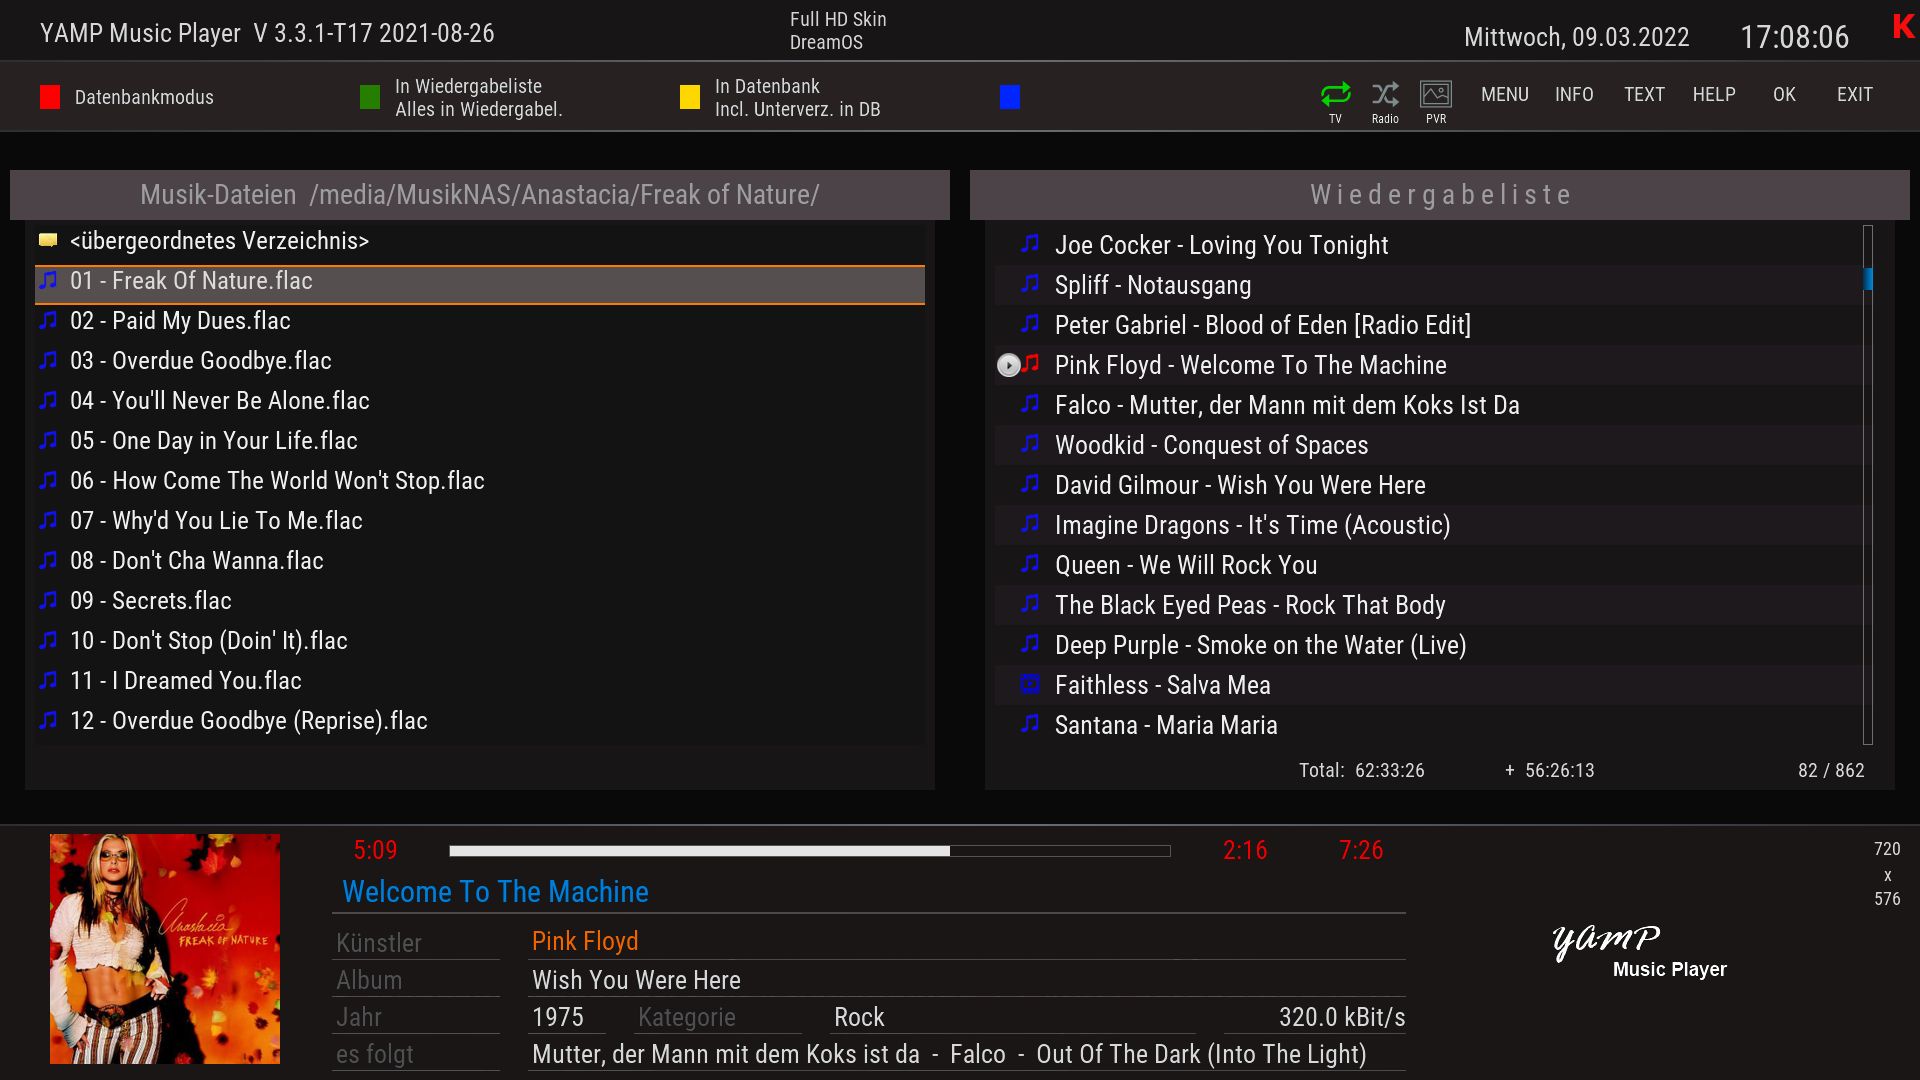1920x1080 pixels.
Task: Click the PVR picture icon
Action: 1436,95
